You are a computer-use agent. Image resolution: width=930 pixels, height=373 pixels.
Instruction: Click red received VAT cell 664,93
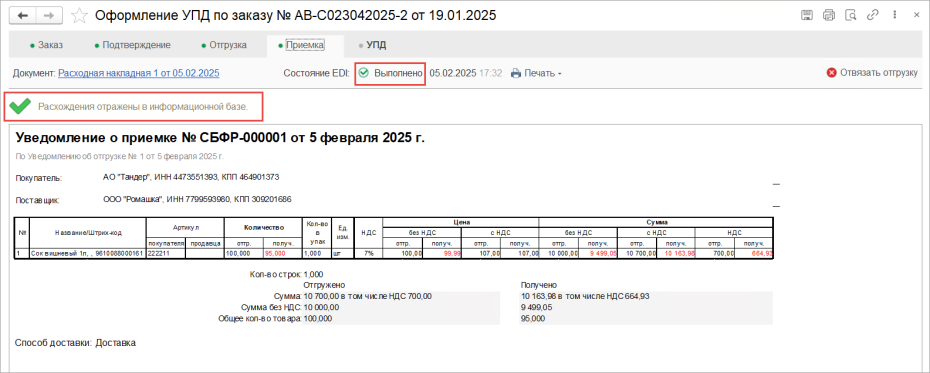click(754, 253)
